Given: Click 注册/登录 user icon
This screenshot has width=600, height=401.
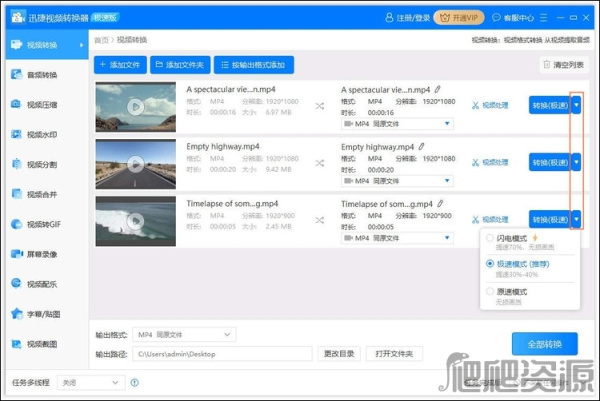Looking at the screenshot, I should 389,18.
